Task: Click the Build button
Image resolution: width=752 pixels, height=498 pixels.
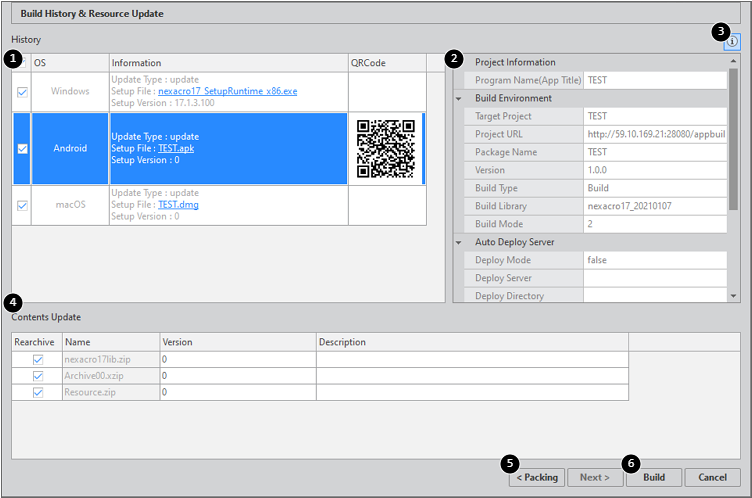Action: (x=654, y=477)
